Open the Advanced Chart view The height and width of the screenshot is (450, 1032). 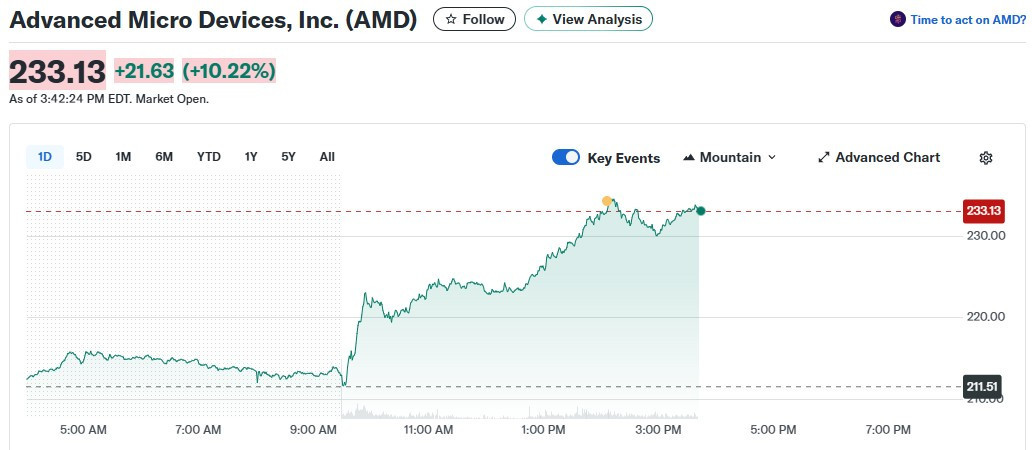click(879, 157)
